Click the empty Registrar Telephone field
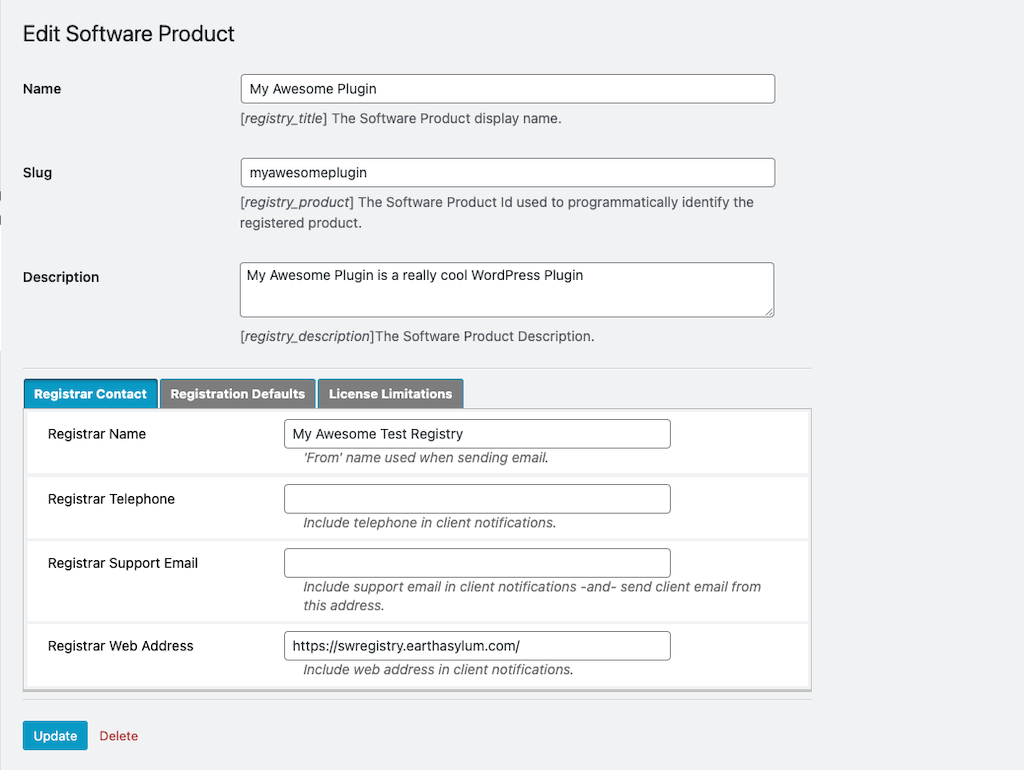This screenshot has height=770, width=1024. (x=477, y=499)
